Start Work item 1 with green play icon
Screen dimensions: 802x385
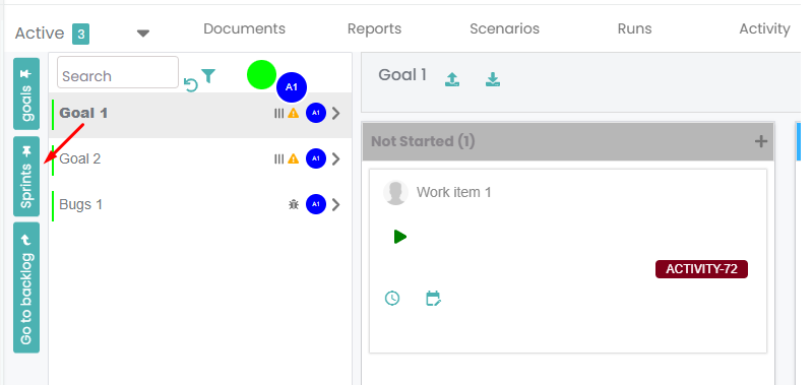(x=400, y=237)
